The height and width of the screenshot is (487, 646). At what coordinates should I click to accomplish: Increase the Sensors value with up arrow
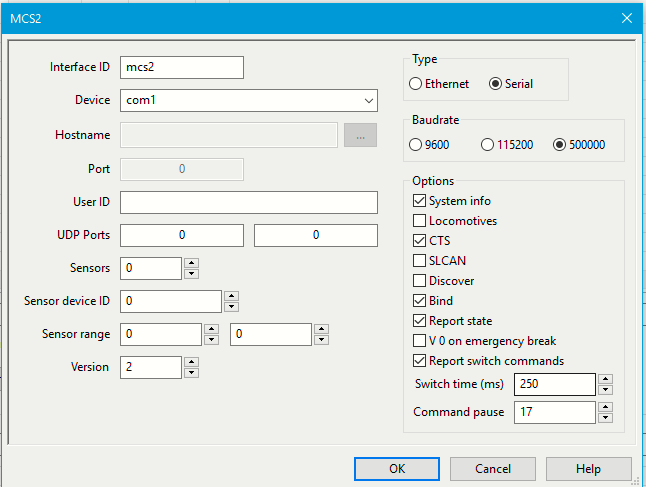point(192,263)
